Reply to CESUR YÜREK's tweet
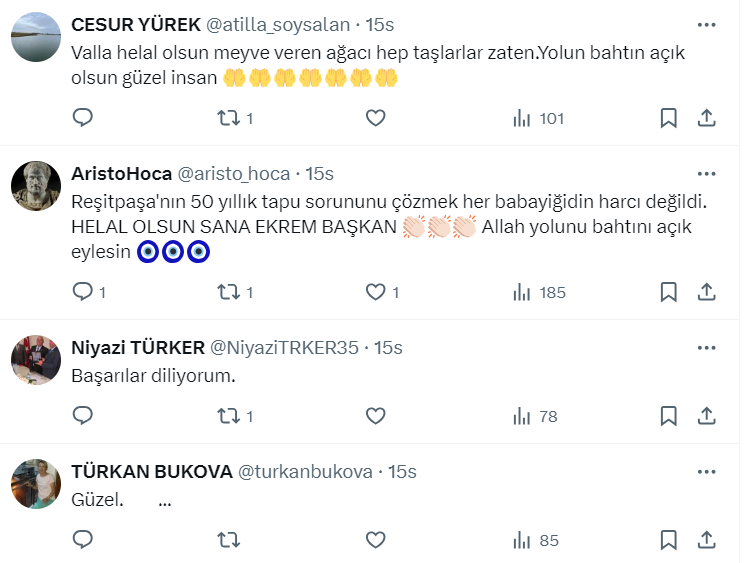This screenshot has height=563, width=746. tap(83, 118)
